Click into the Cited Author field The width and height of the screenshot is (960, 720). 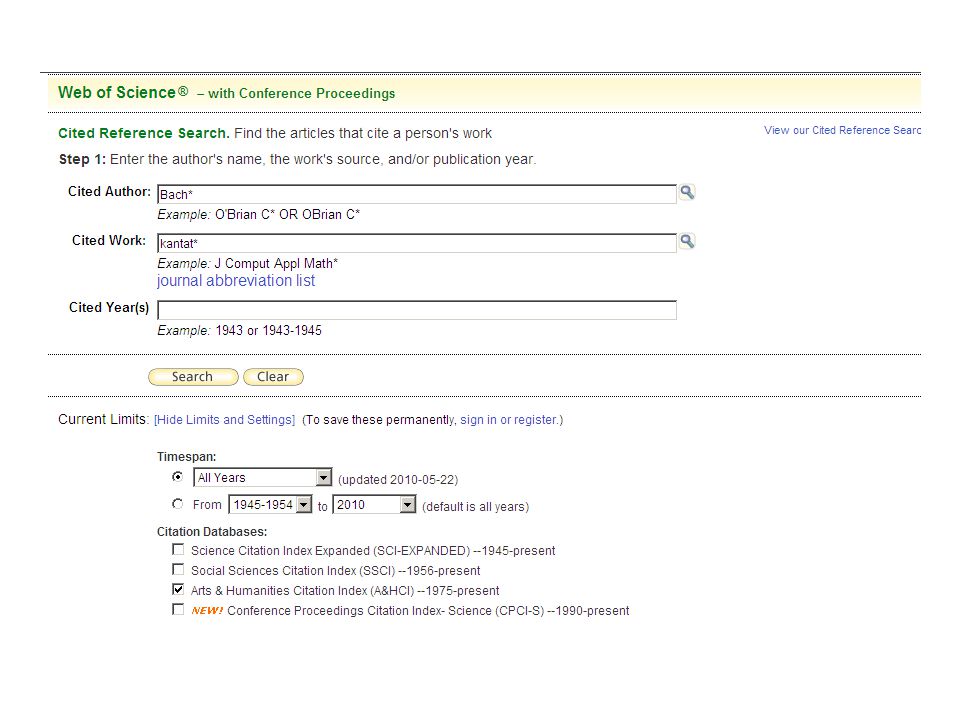click(417, 194)
